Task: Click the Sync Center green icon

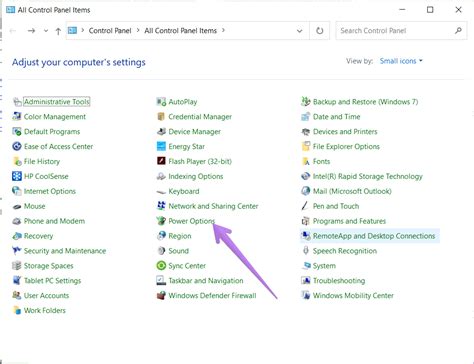Action: pos(161,266)
